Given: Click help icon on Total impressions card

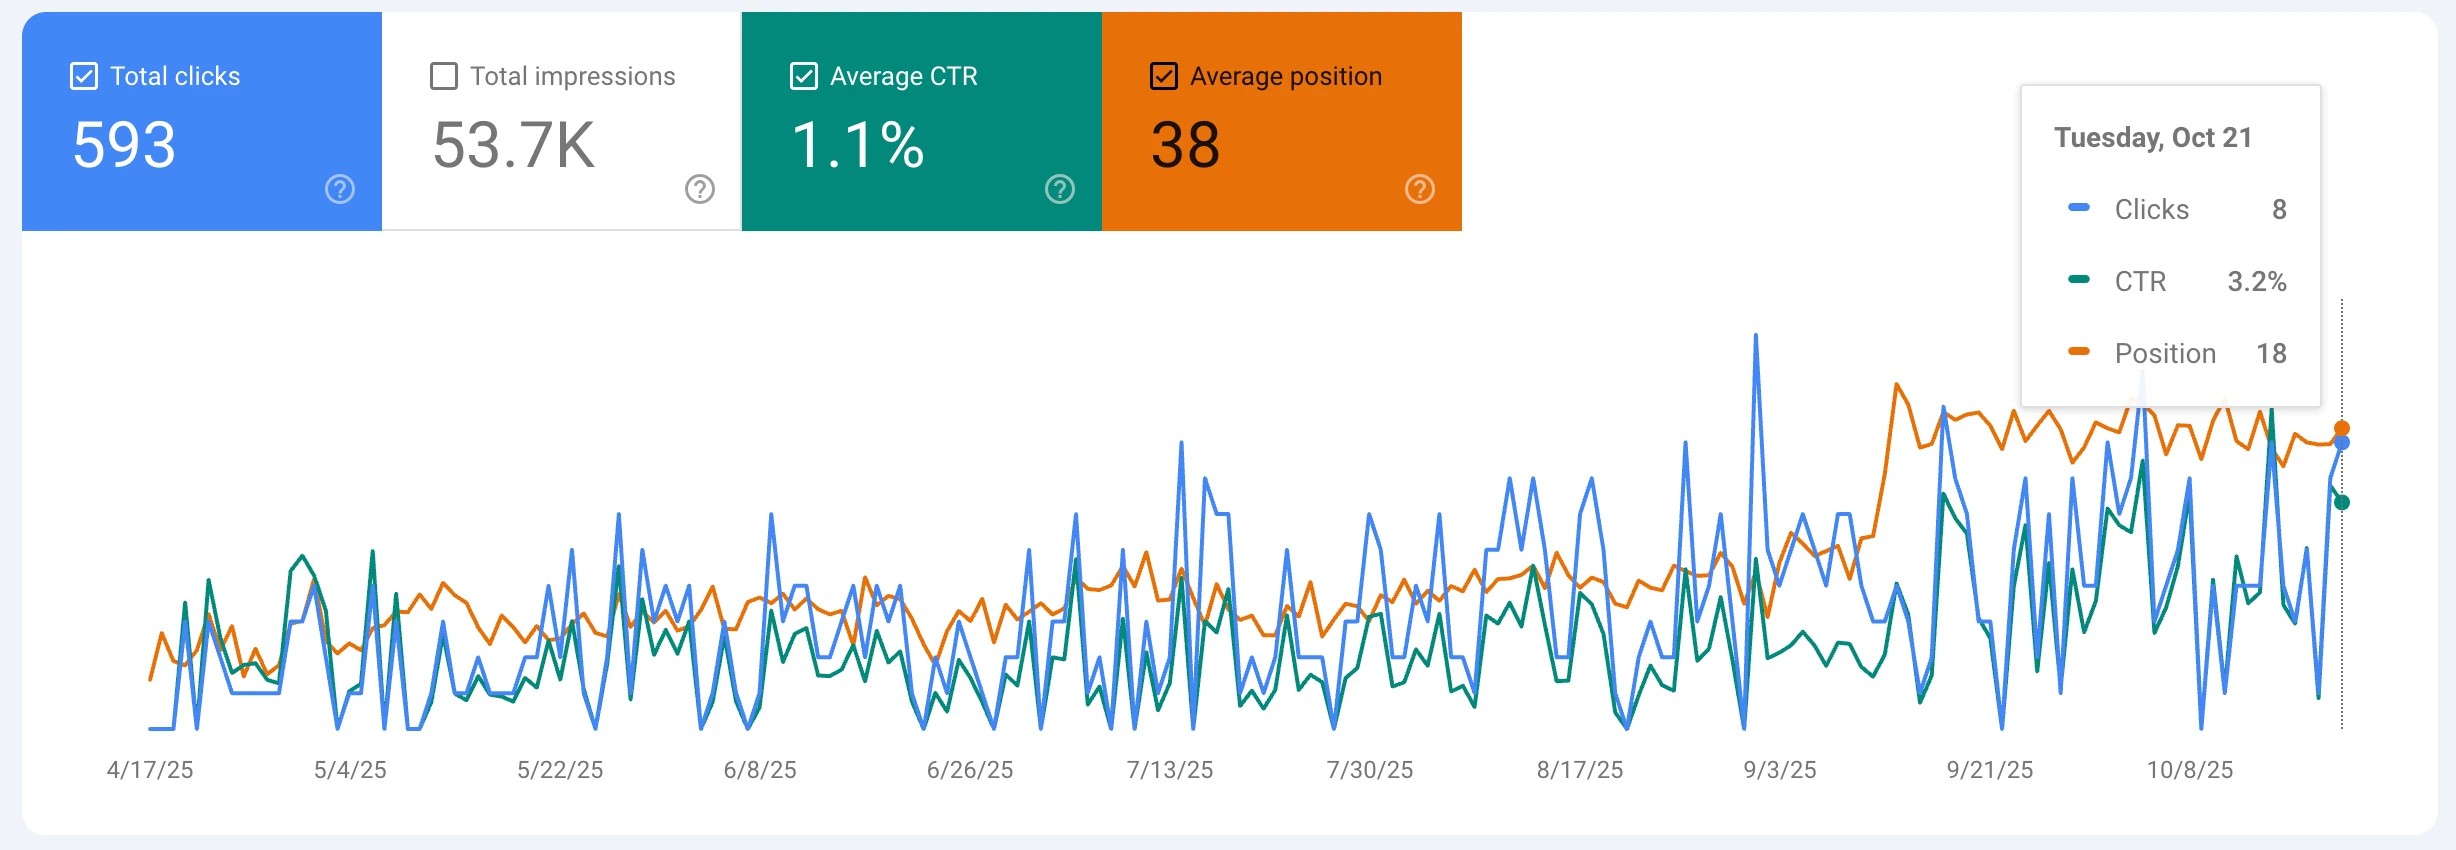Looking at the screenshot, I should point(700,189).
